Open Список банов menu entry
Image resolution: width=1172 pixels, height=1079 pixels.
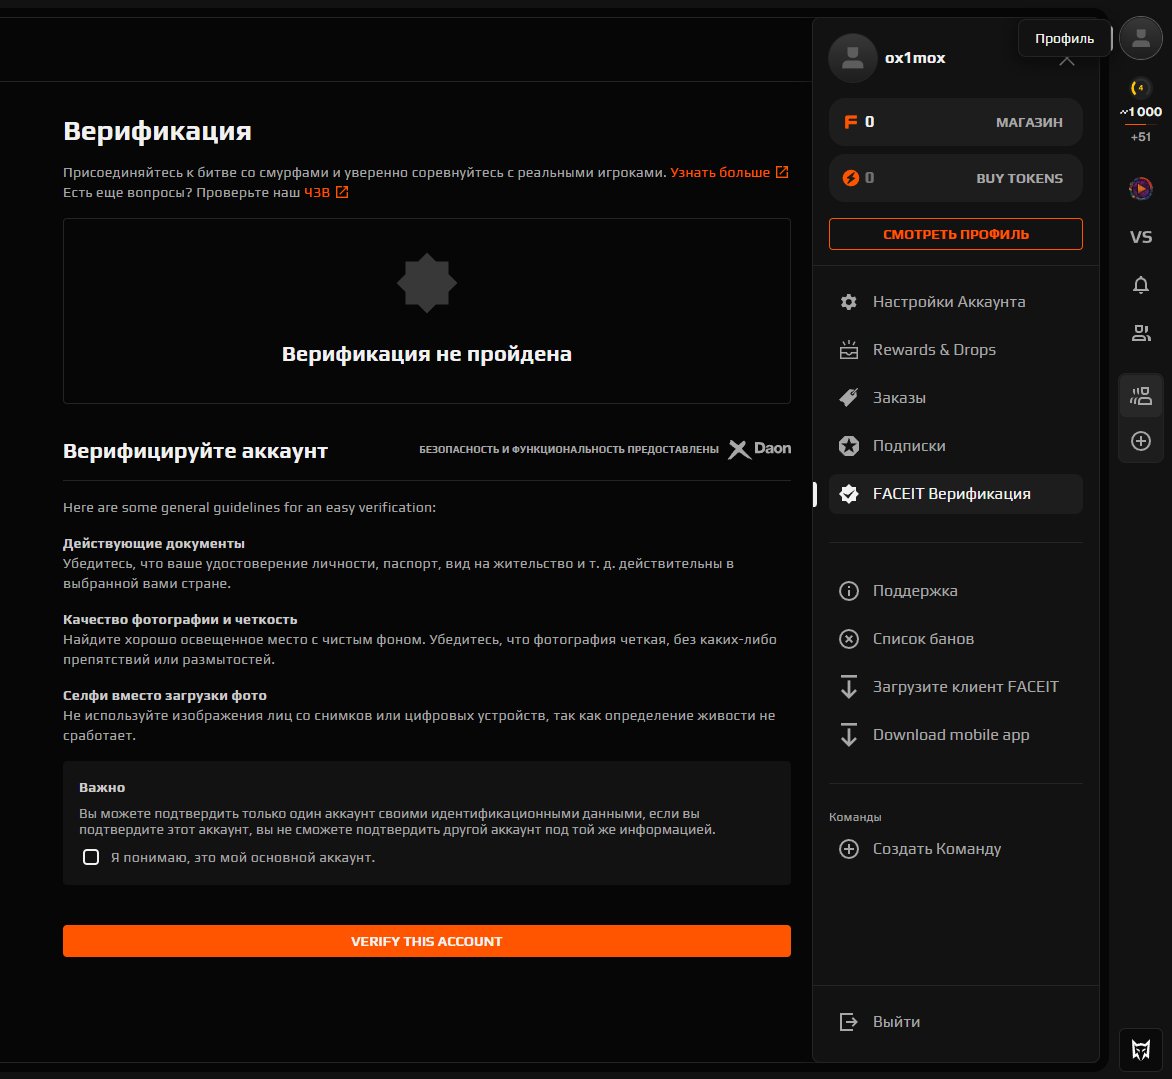(922, 639)
